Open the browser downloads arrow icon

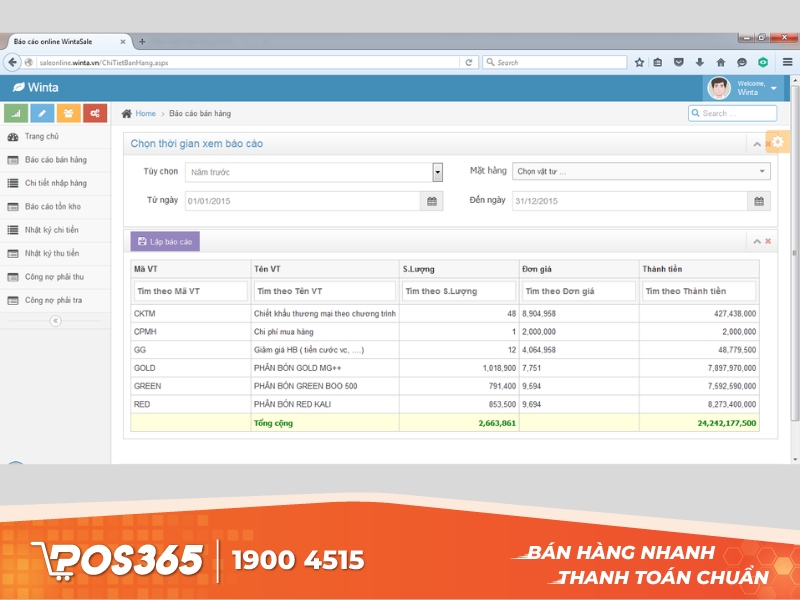coord(699,62)
